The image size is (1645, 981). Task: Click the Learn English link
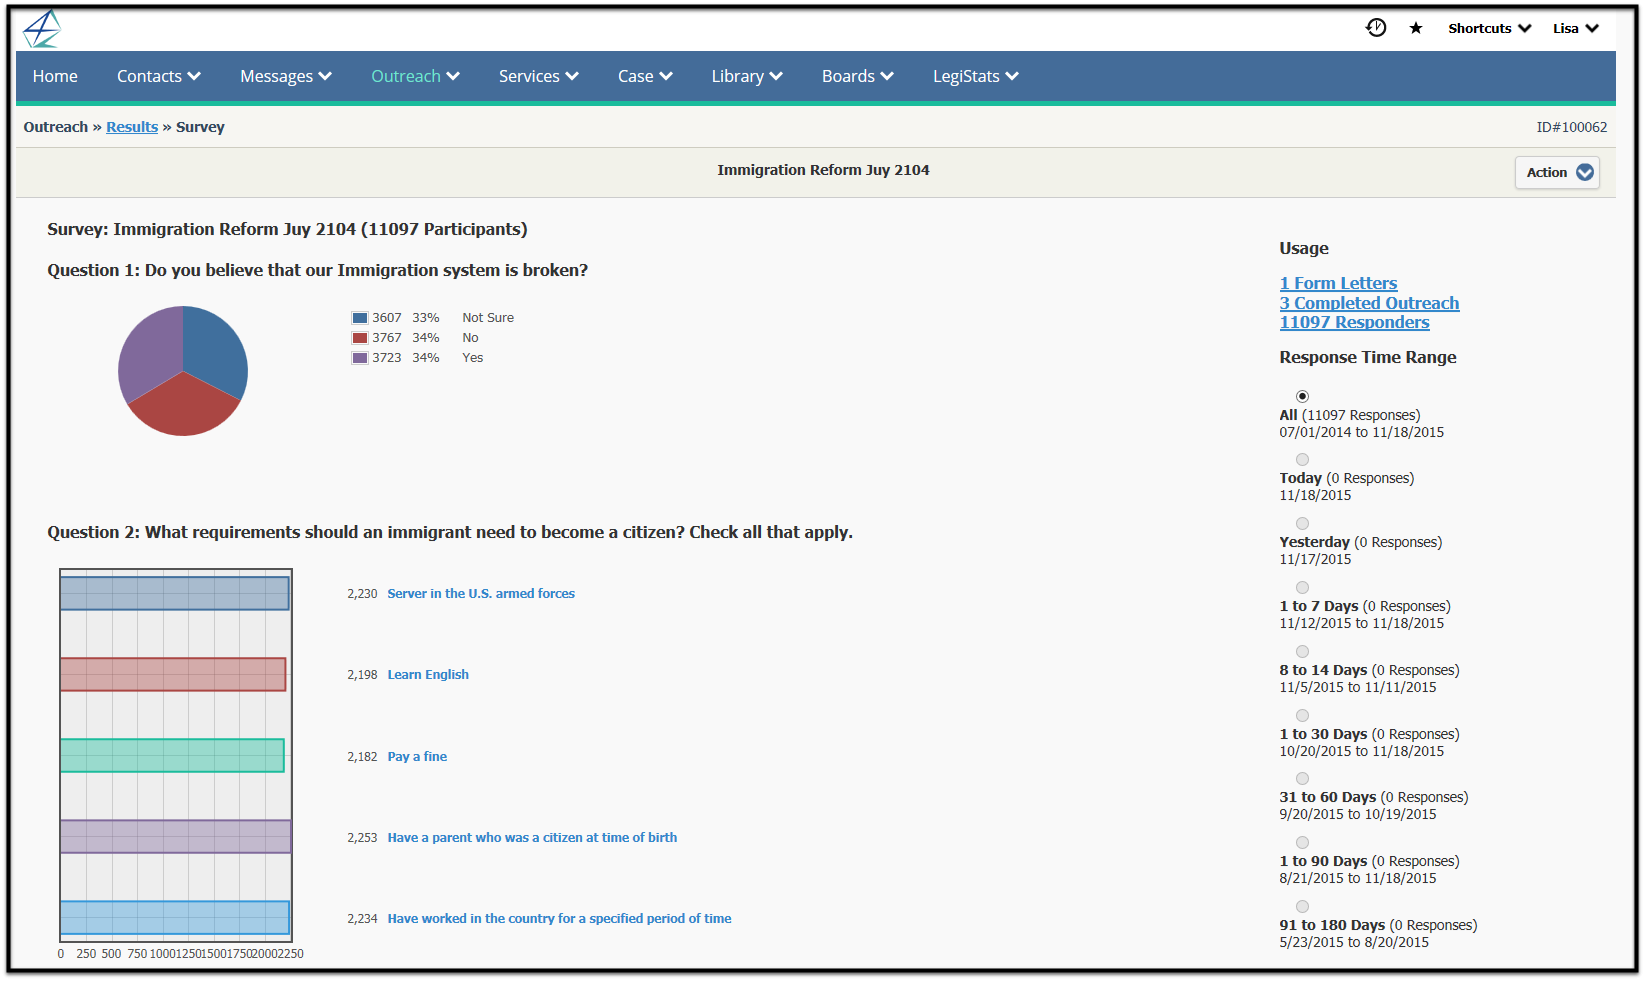click(x=428, y=674)
